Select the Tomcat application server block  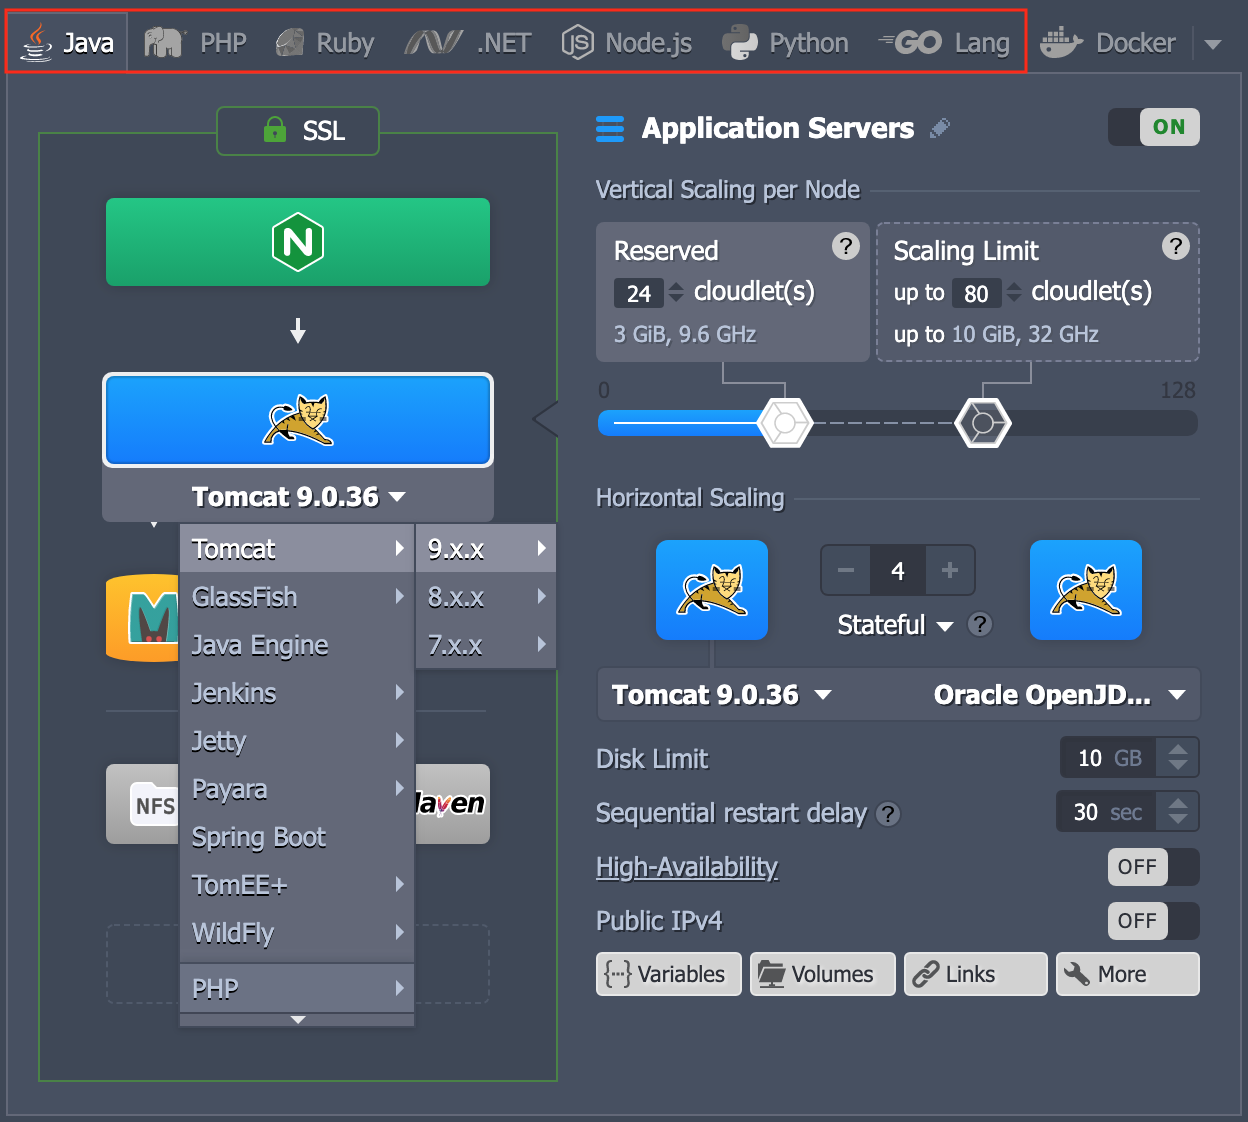coord(298,420)
